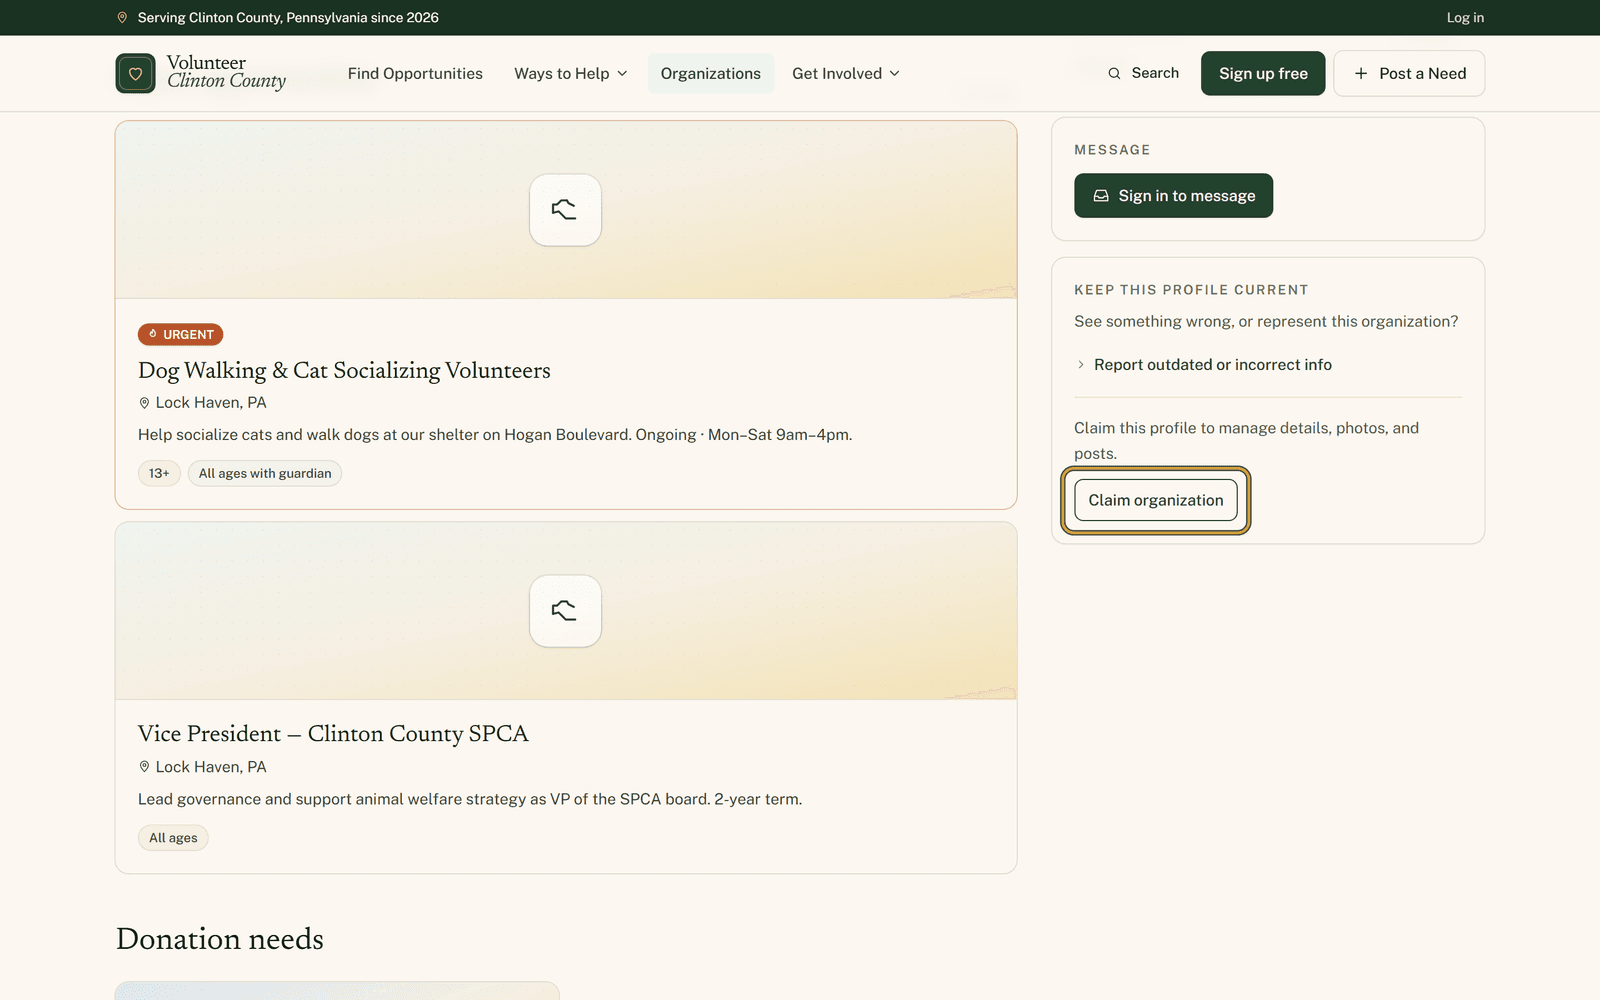
Task: Open Find Opportunities in the nav bar
Action: pos(415,74)
